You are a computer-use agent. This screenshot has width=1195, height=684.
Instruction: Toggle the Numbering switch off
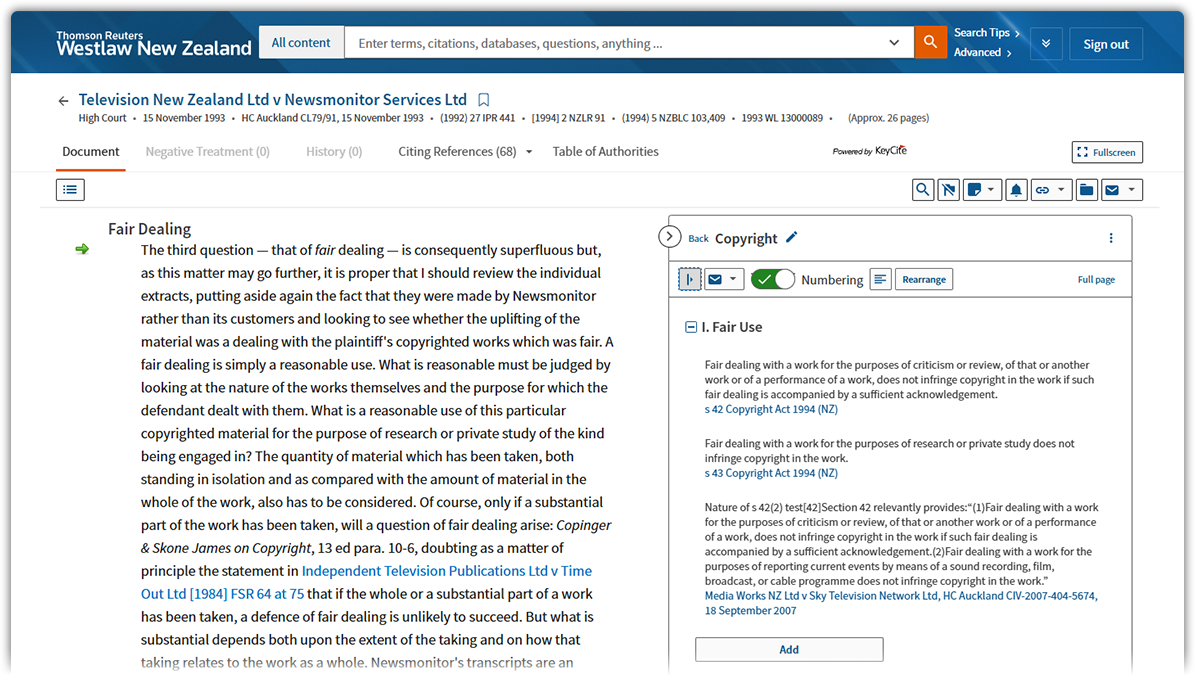pyautogui.click(x=772, y=280)
